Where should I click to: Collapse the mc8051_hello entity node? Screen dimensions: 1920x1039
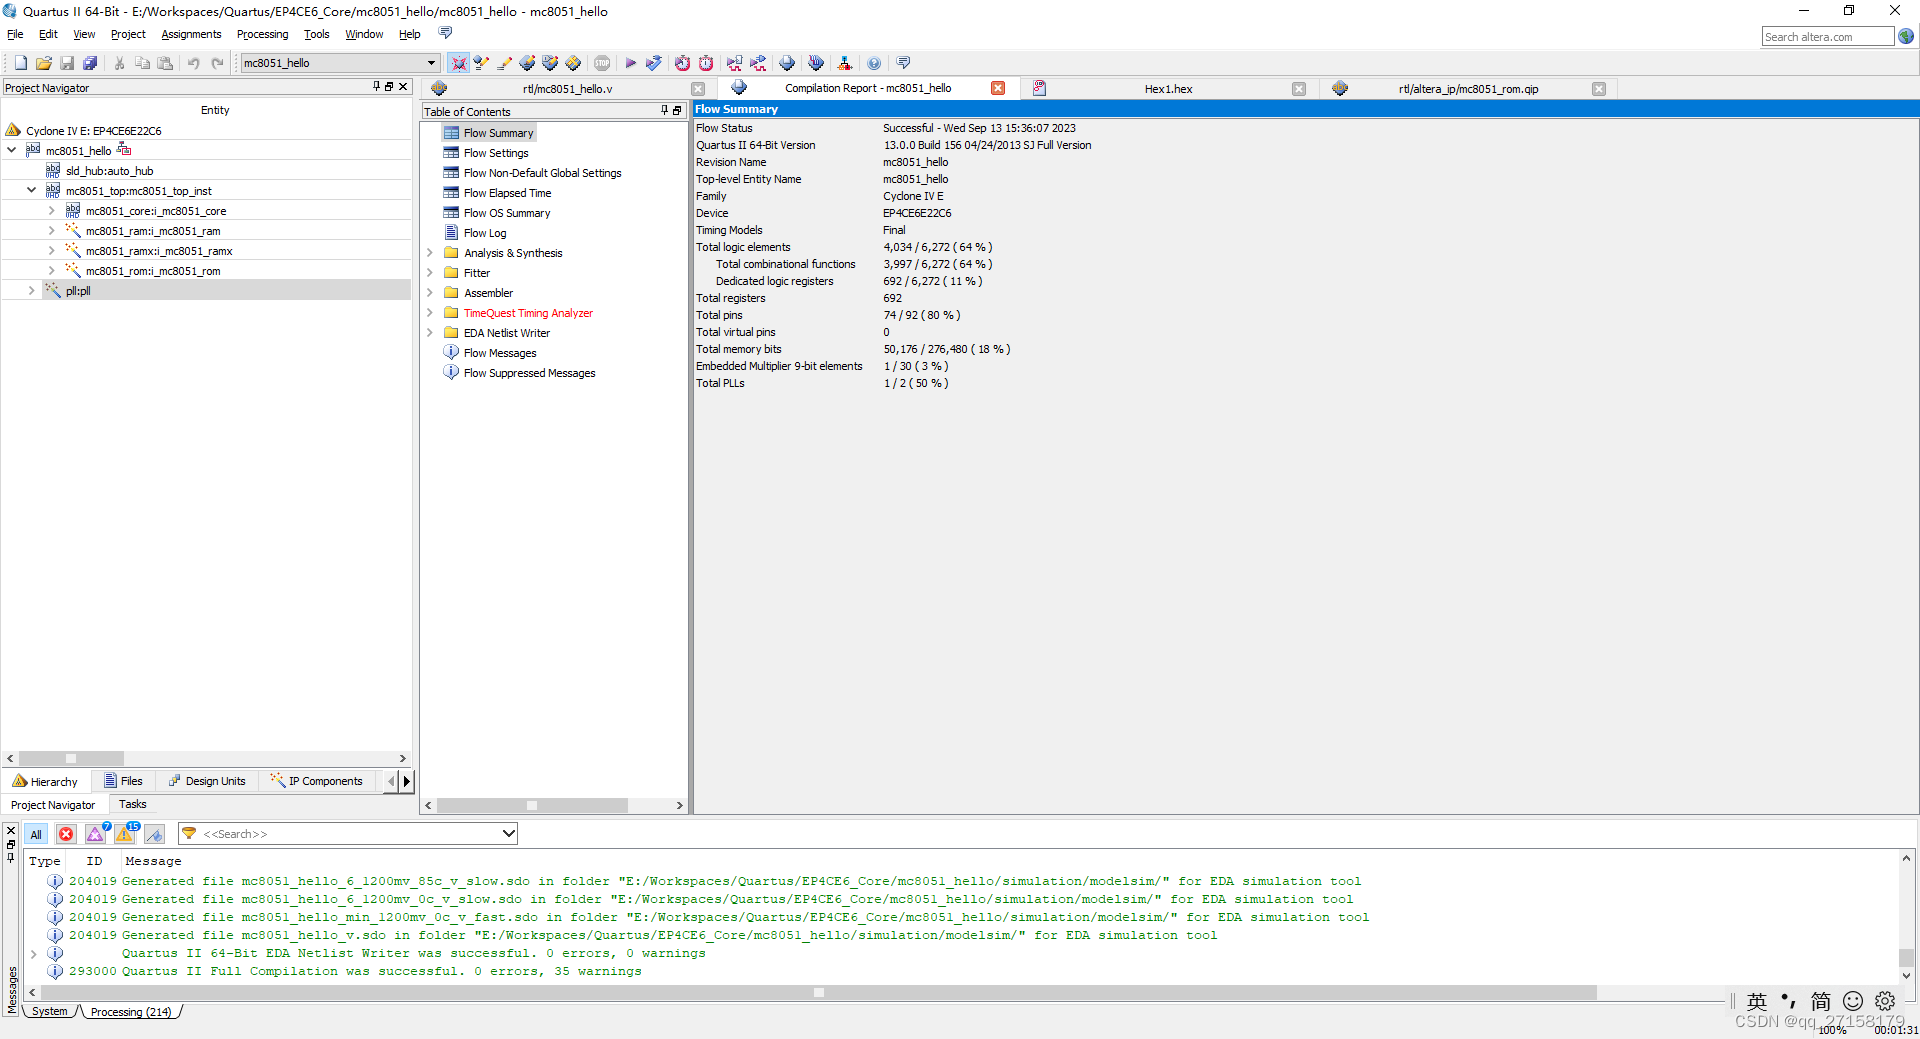pos(11,150)
